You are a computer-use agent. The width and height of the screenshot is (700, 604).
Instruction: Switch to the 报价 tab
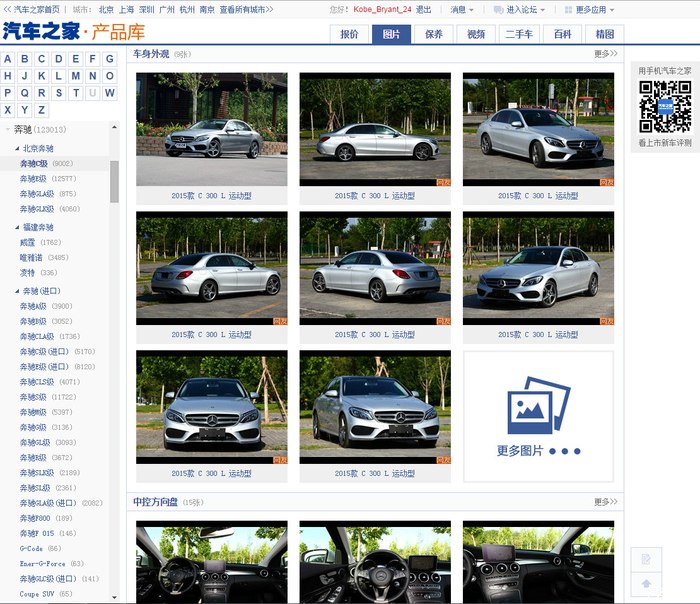(349, 34)
